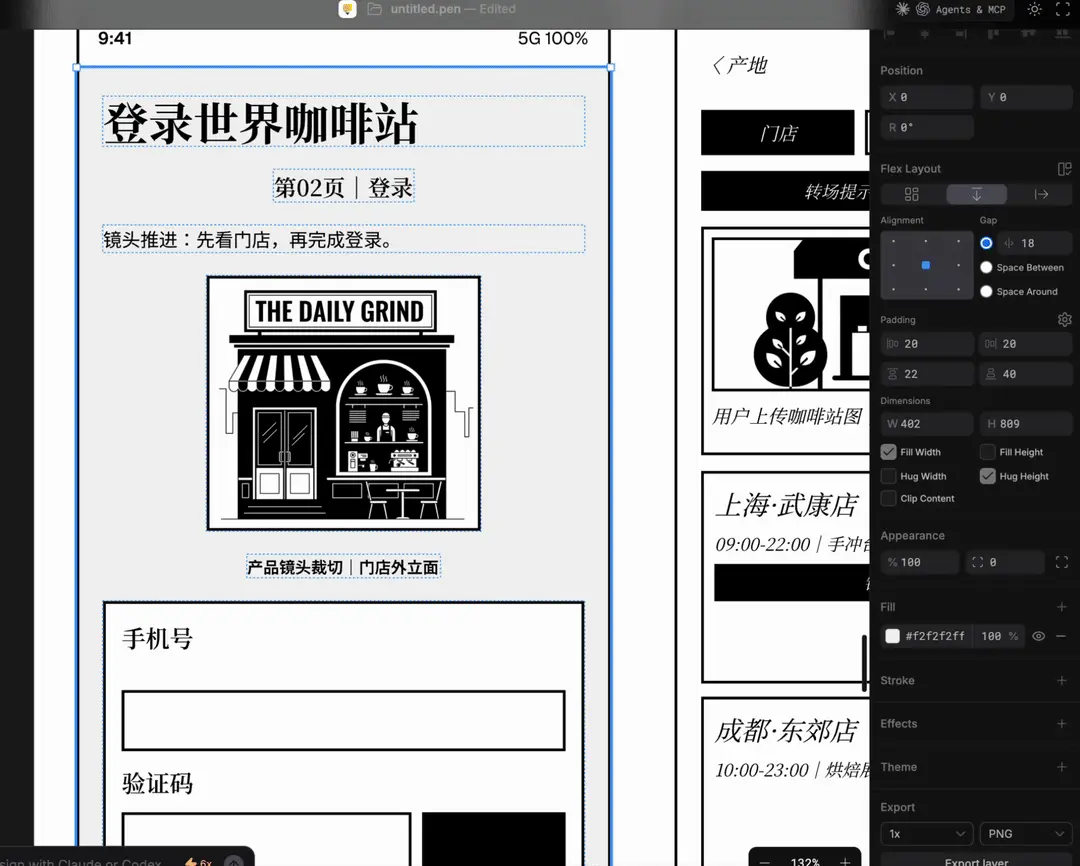Click the fill color swatch #f2f2f2ff
Screen dimensions: 1080x866
[x=893, y=636]
